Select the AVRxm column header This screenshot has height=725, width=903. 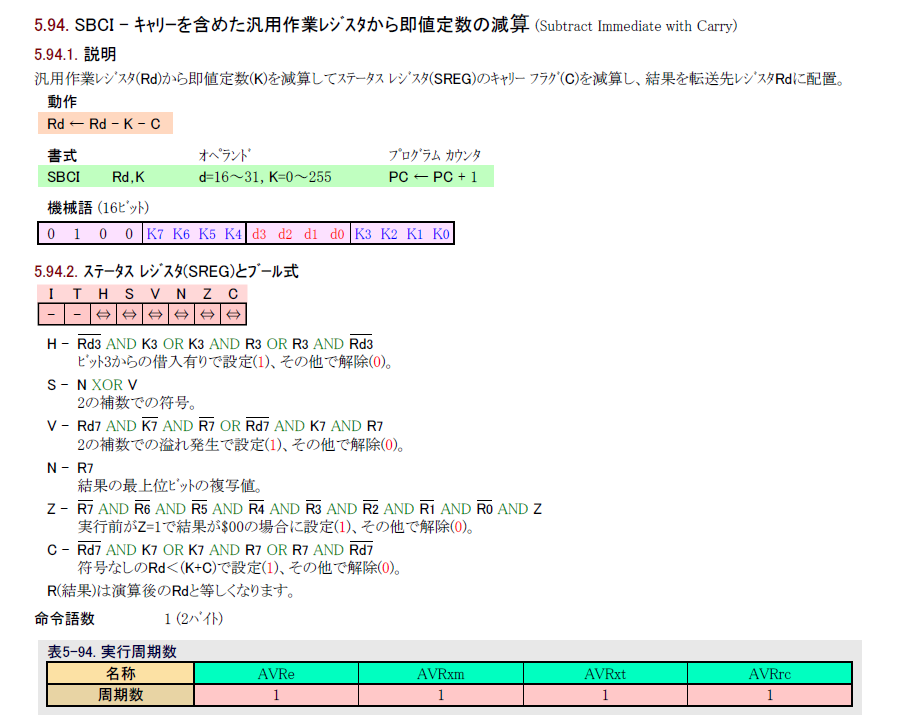(x=440, y=673)
